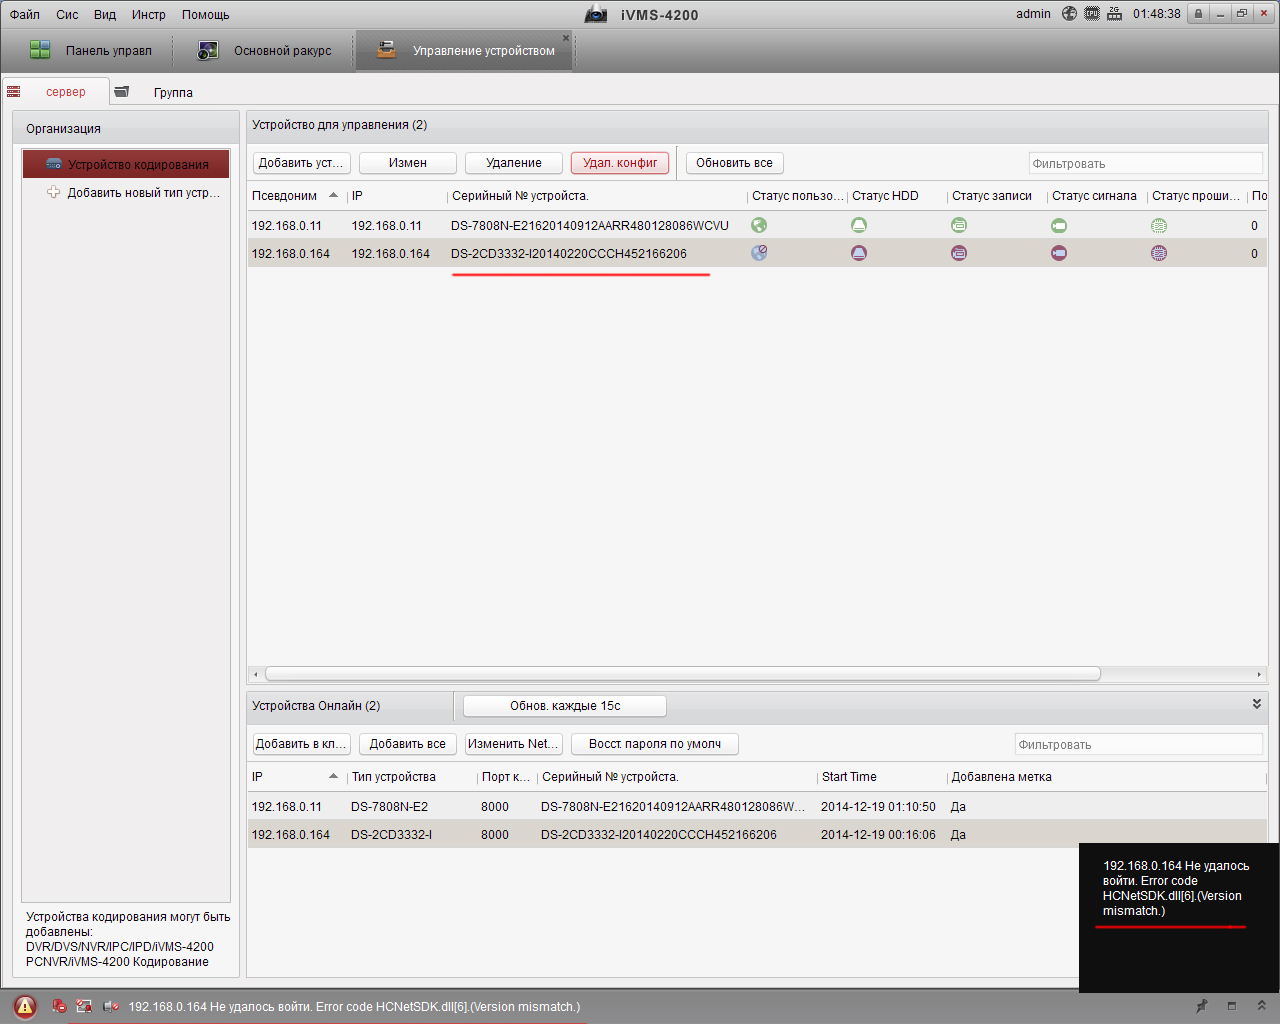The width and height of the screenshot is (1280, 1024).
Task: Click the Обнов. каждые 15с button
Action: 565,706
